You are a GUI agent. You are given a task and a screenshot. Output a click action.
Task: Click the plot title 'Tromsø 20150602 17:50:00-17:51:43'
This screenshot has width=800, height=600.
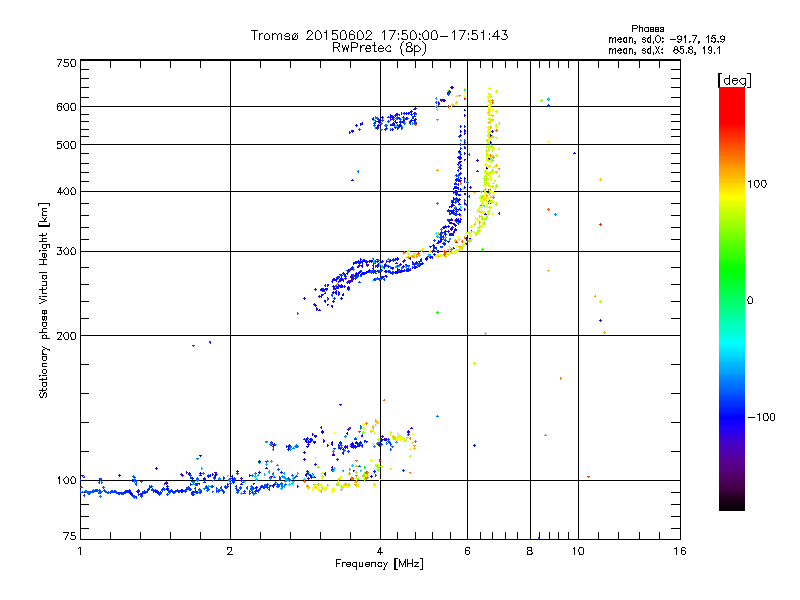point(379,36)
